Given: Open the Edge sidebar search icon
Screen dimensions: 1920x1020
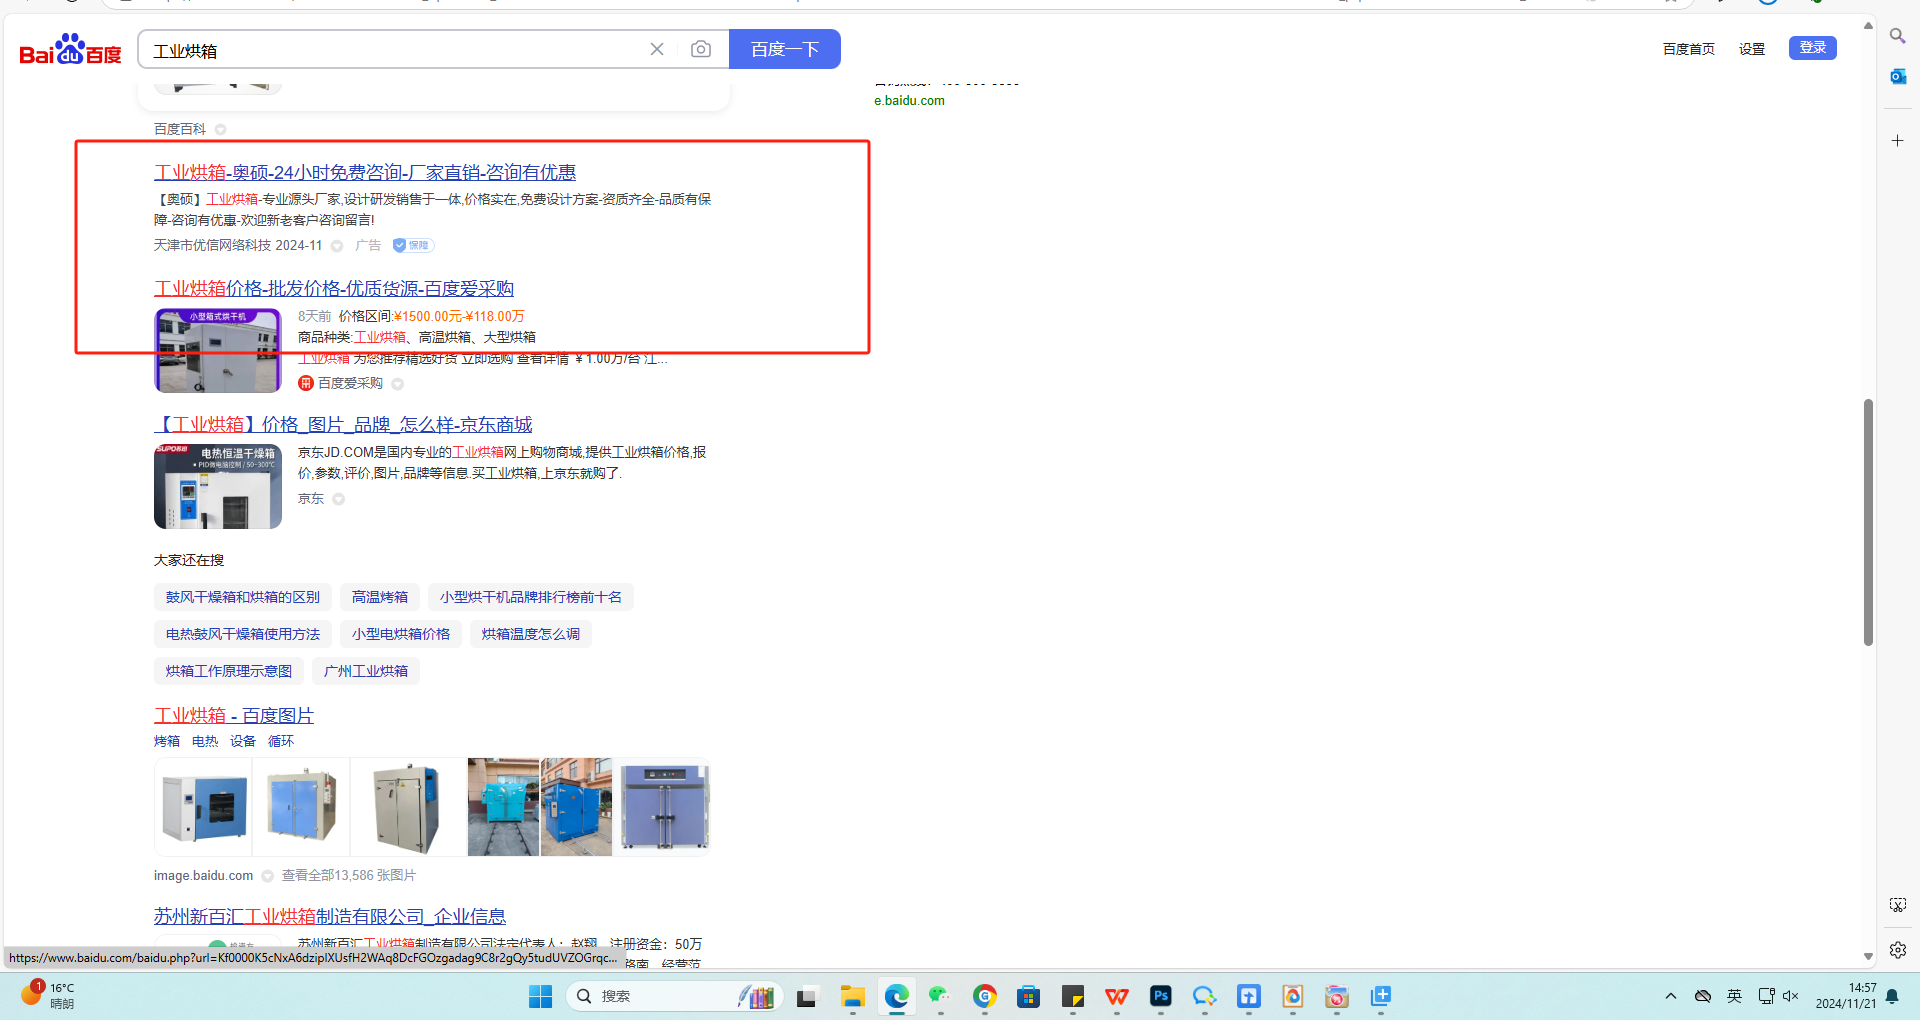Looking at the screenshot, I should point(1897,36).
